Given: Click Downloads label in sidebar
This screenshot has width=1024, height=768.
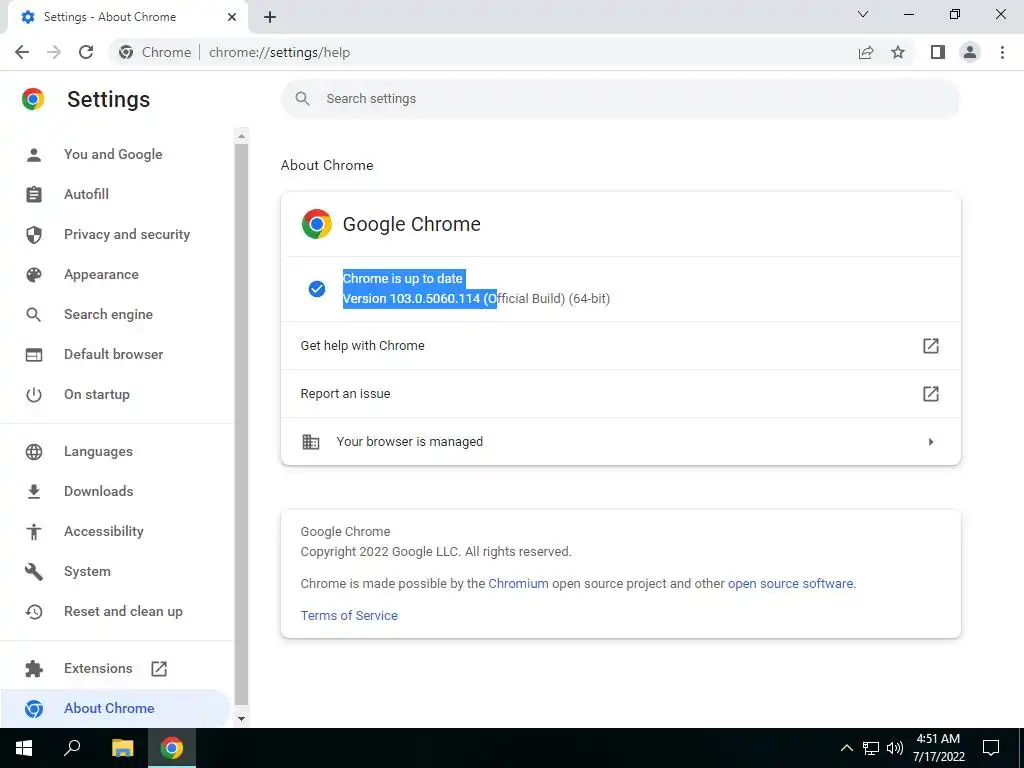Looking at the screenshot, I should 99,491.
